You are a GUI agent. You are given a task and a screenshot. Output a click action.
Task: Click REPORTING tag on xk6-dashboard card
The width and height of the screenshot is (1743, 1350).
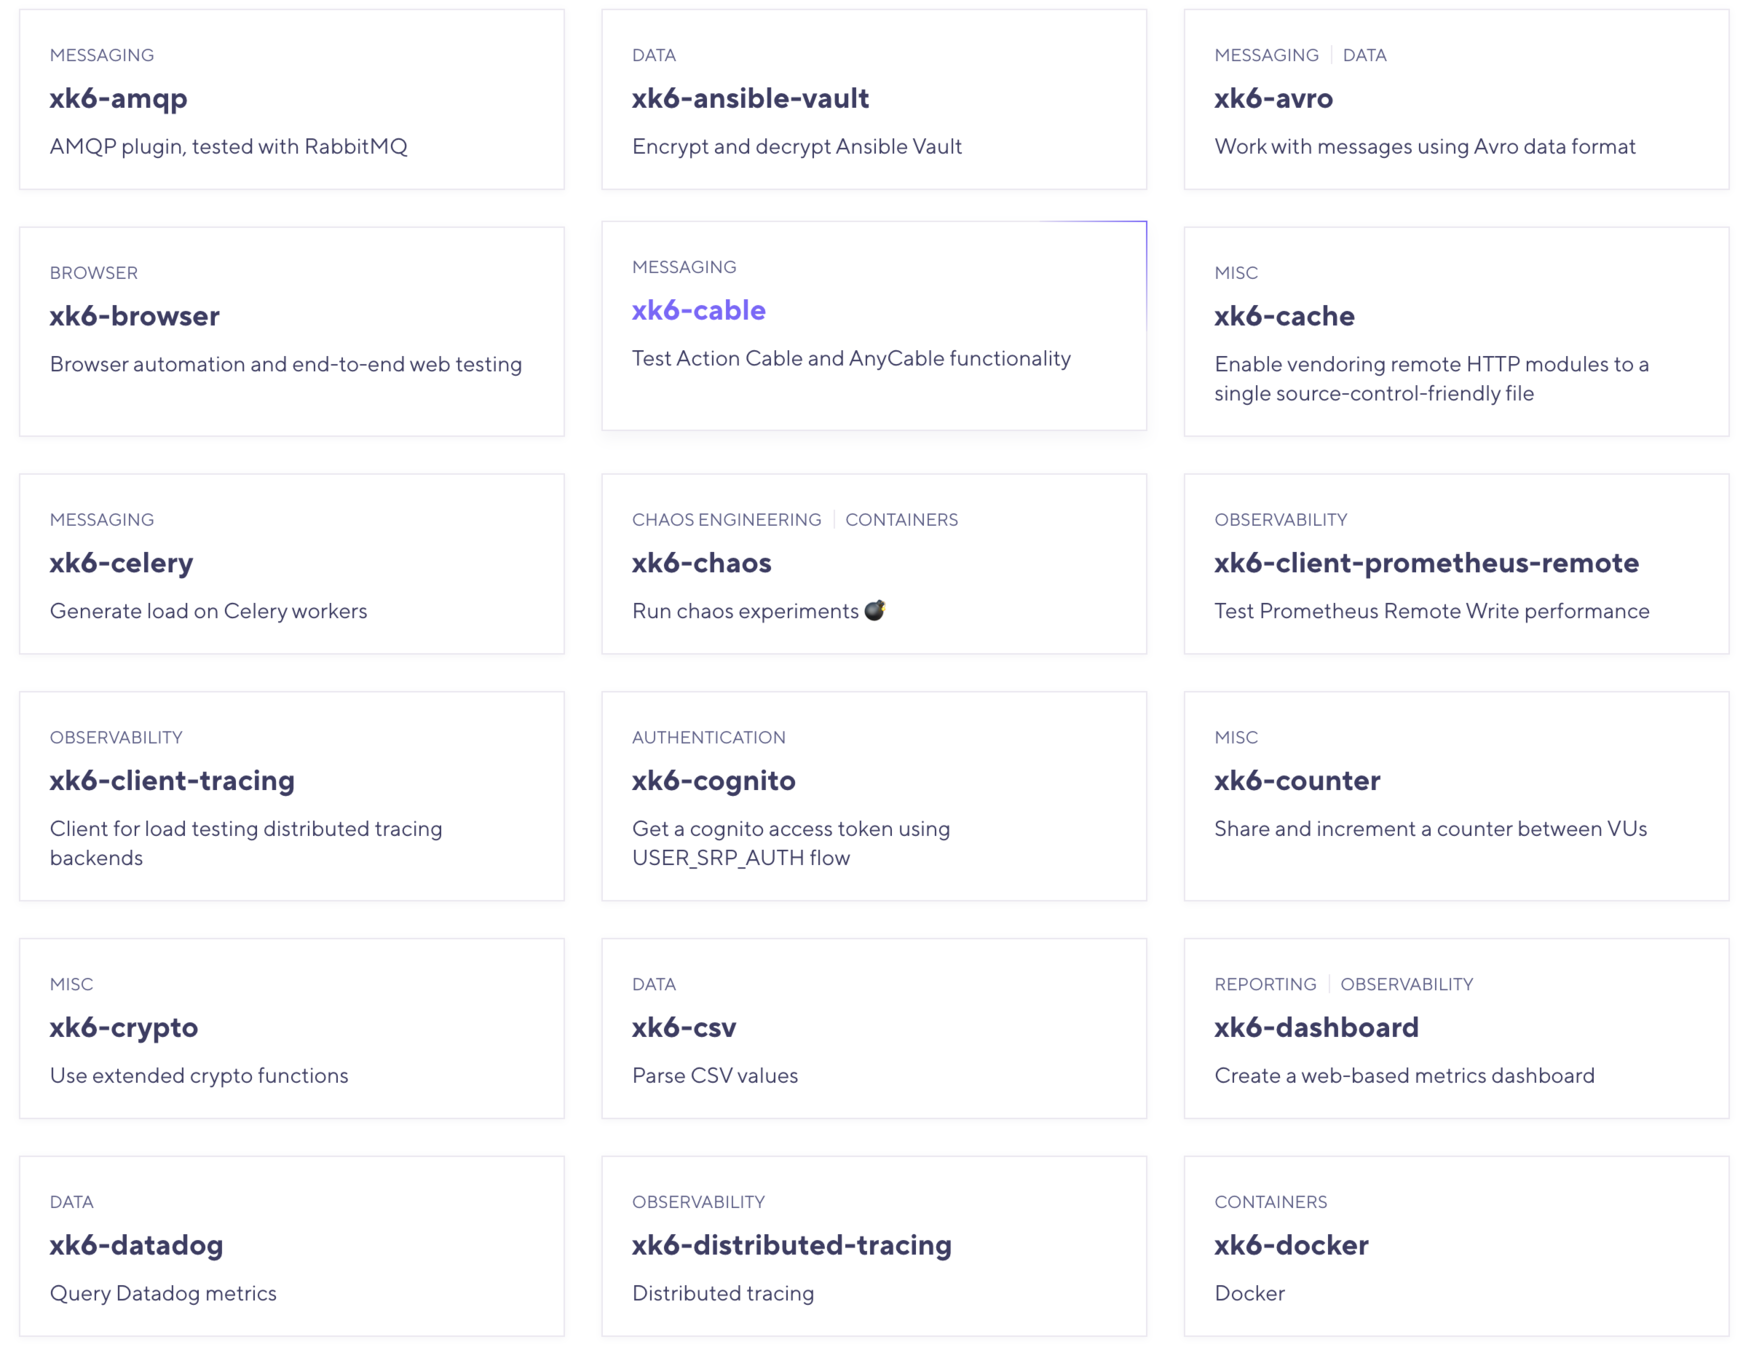pos(1265,985)
